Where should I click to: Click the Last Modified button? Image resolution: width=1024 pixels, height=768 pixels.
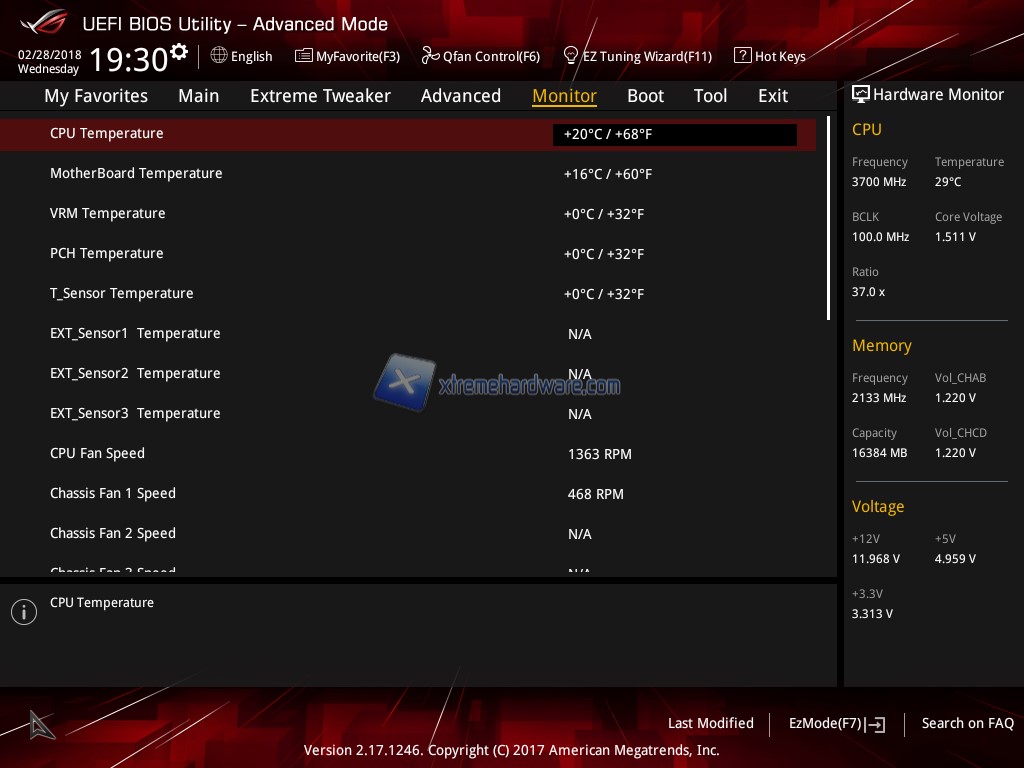711,723
